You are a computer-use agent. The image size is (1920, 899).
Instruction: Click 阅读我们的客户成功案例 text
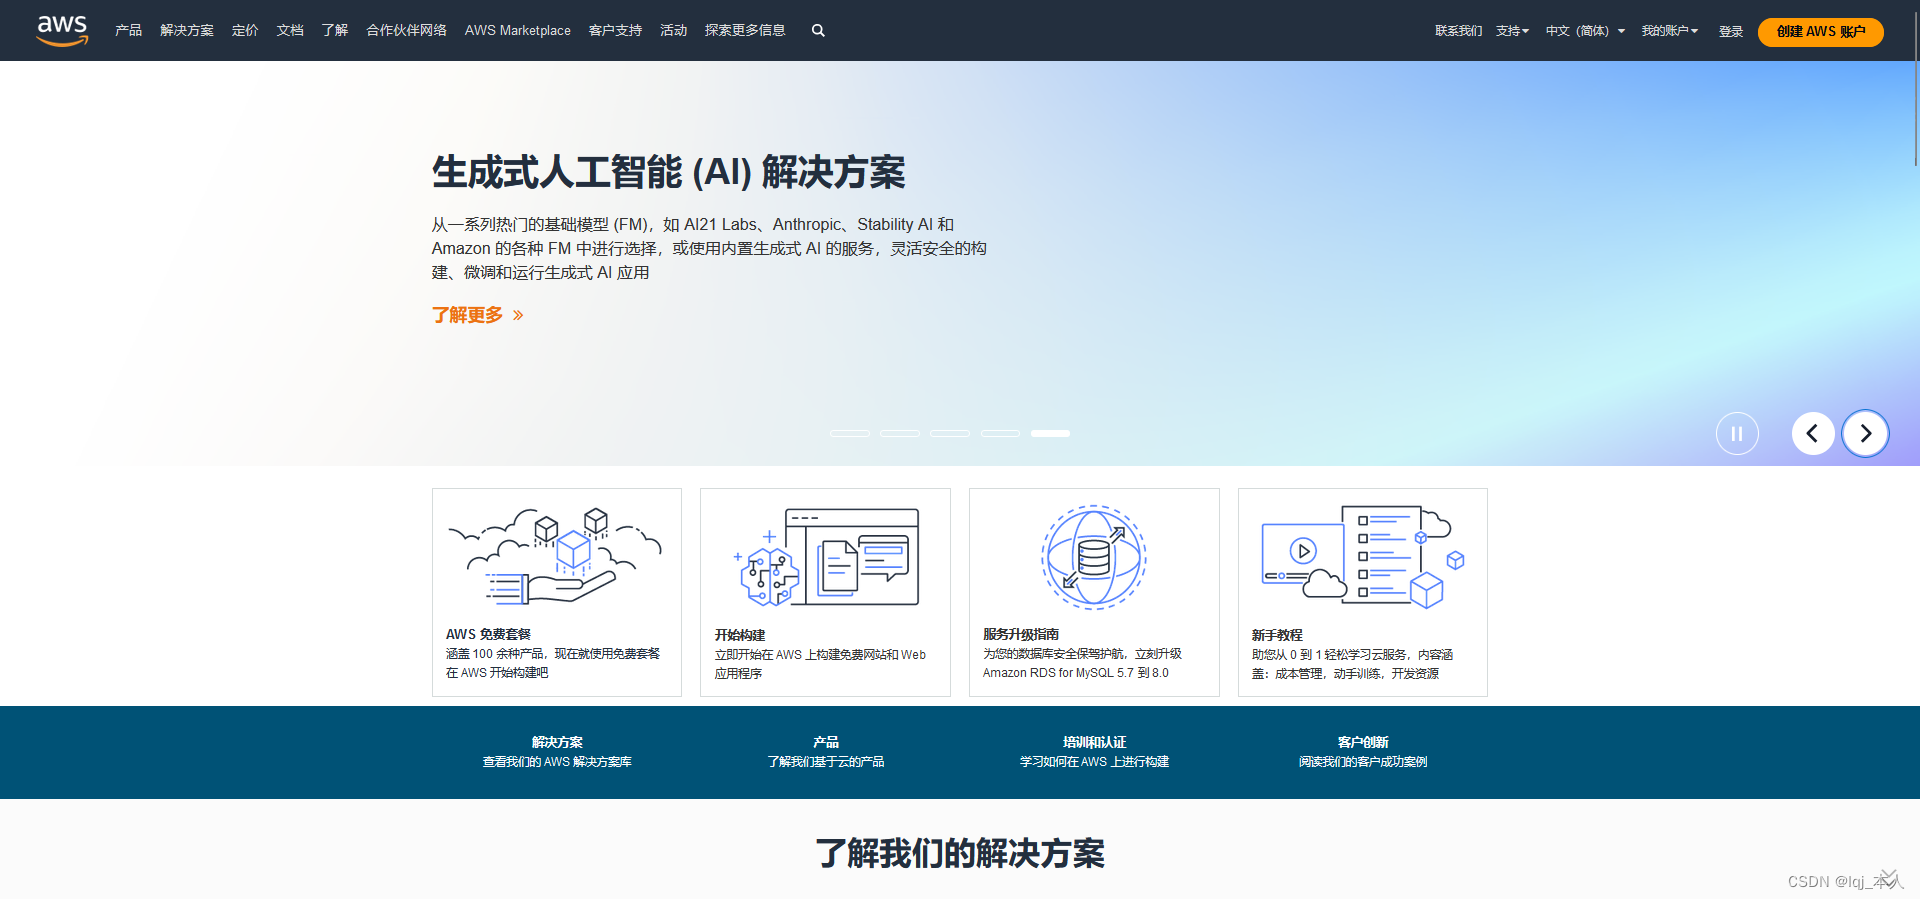tap(1363, 762)
